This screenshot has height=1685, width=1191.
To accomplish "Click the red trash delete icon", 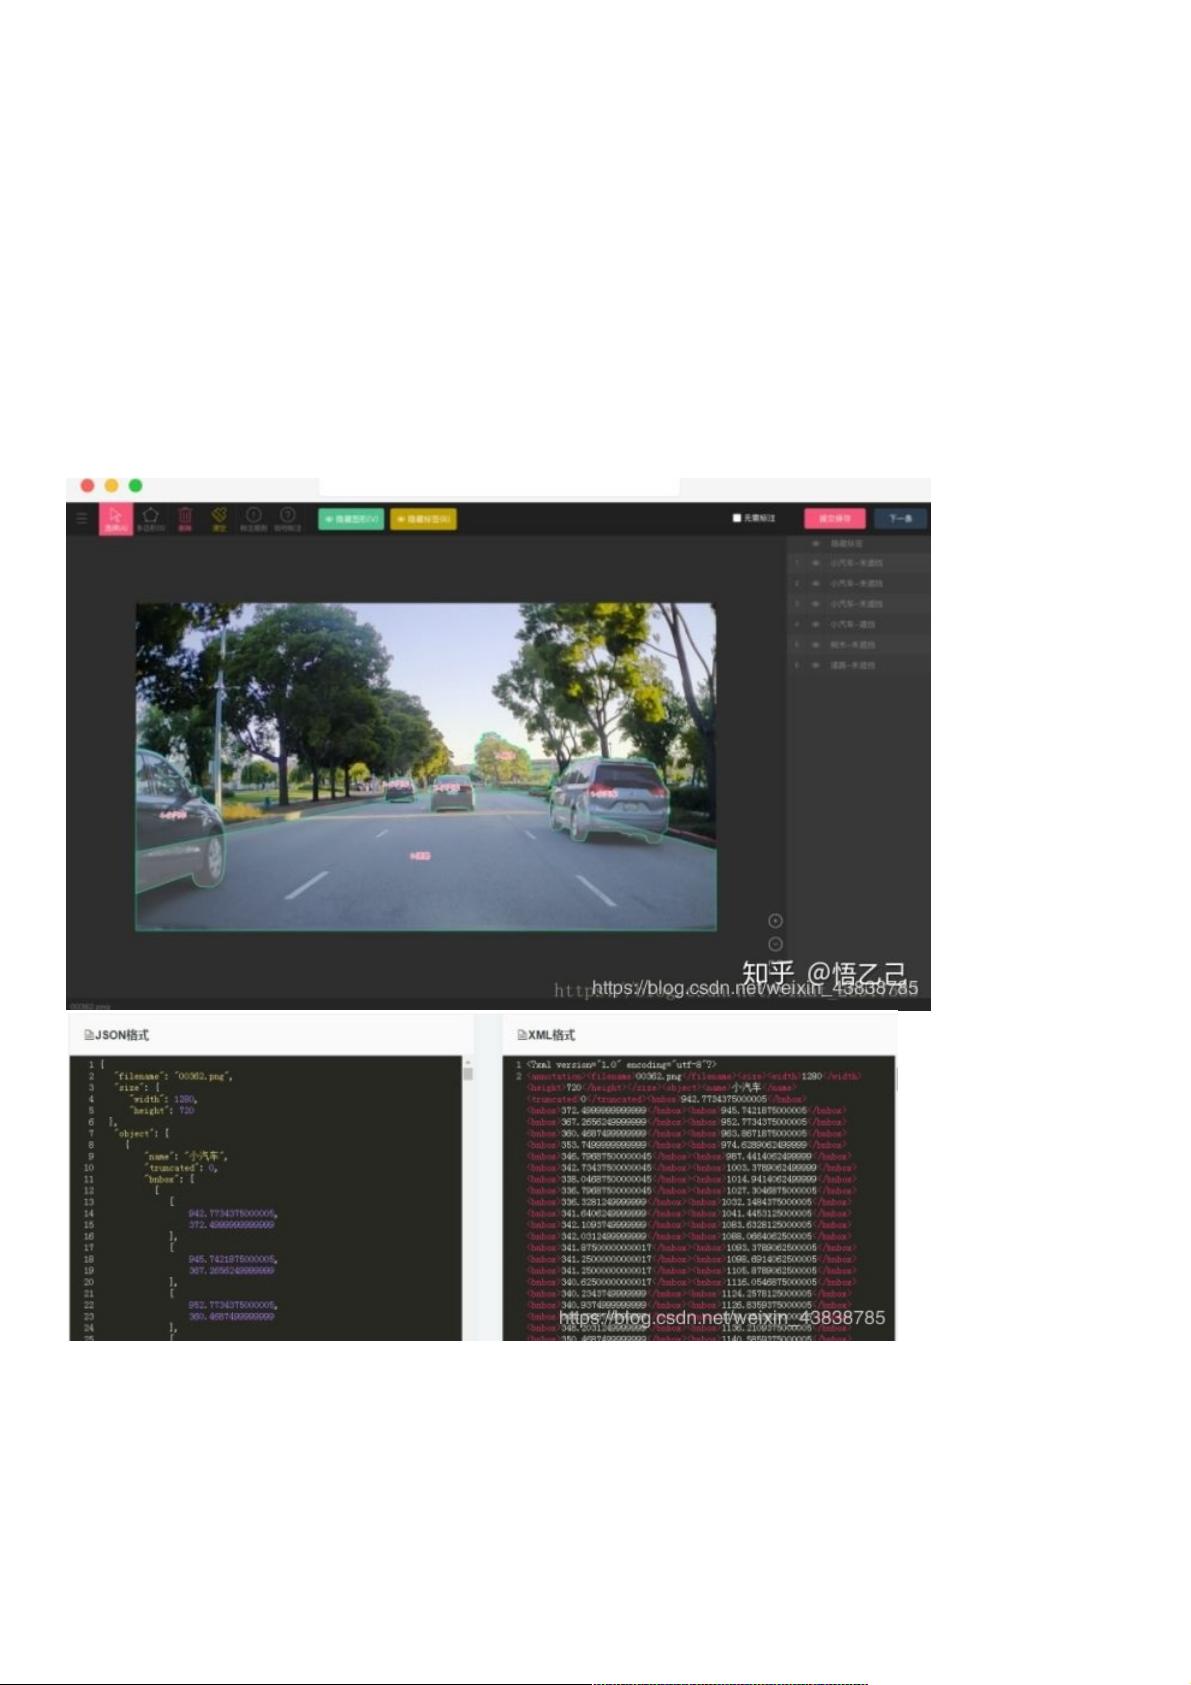I will click(x=185, y=518).
